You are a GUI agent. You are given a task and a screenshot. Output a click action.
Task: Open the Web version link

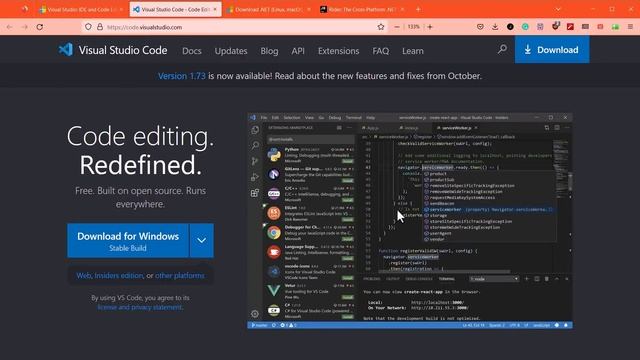[84, 276]
